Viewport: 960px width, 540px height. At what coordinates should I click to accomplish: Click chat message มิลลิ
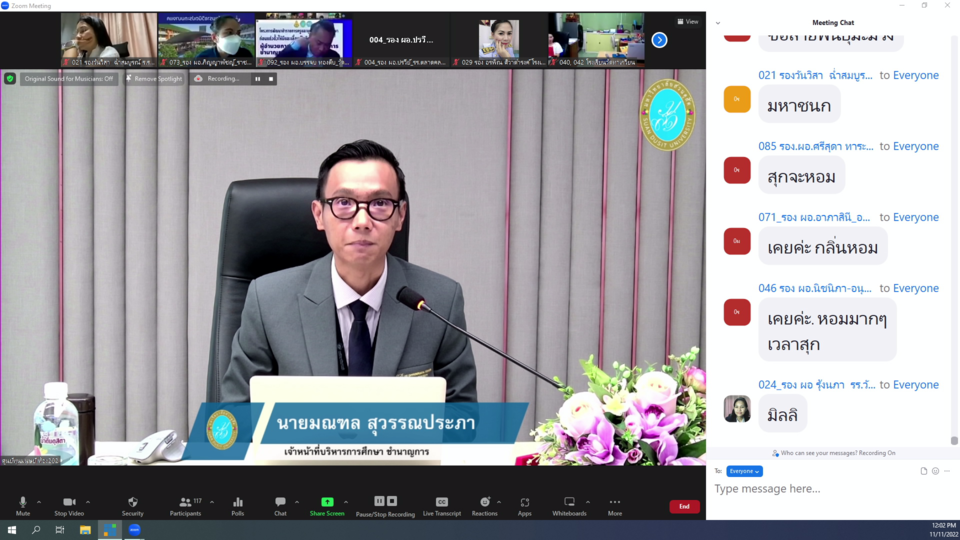coord(782,414)
